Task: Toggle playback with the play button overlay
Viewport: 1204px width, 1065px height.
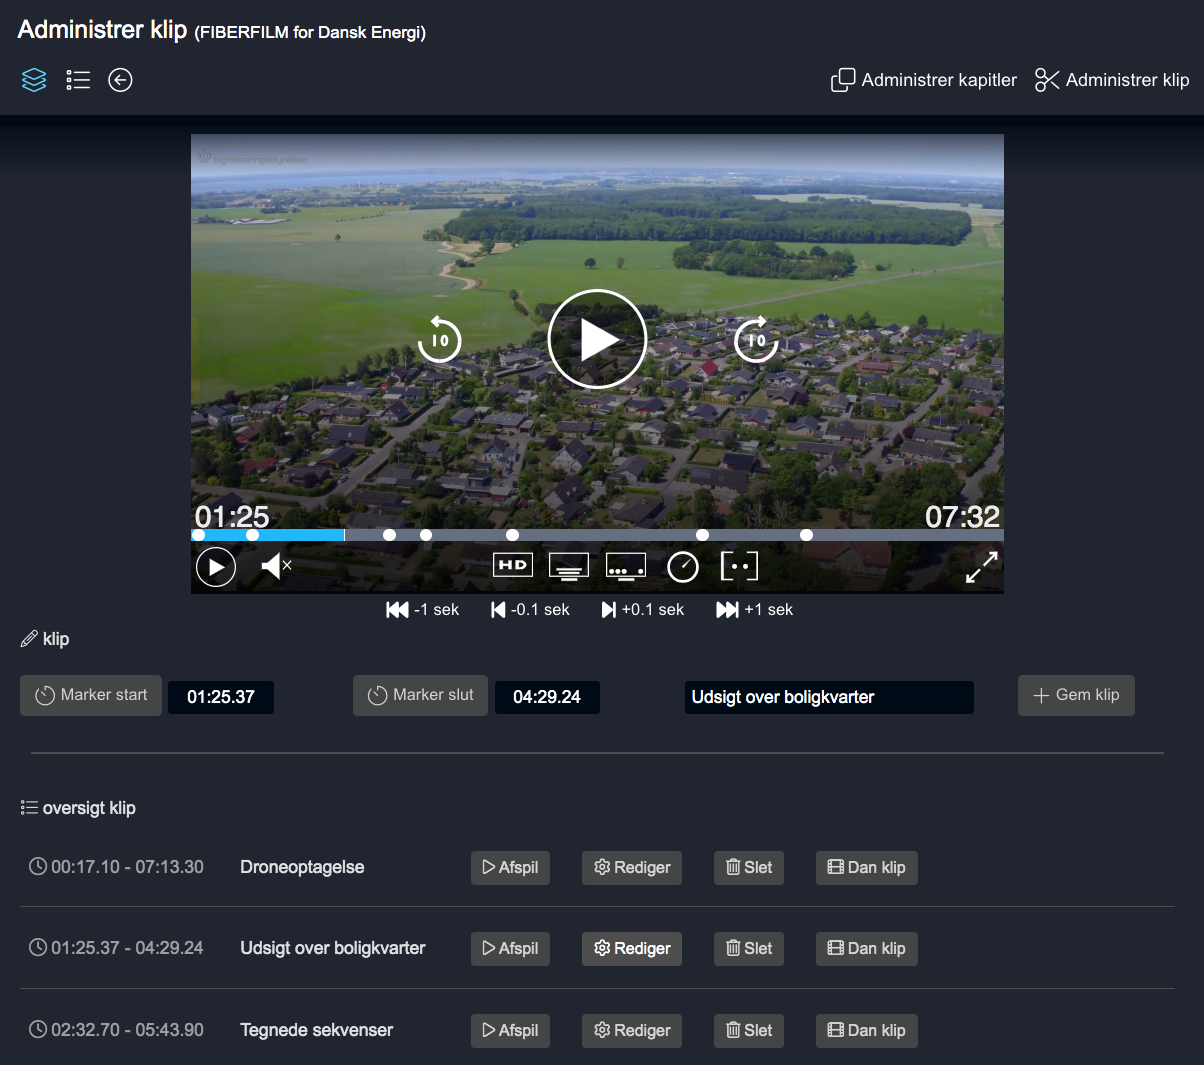Action: [597, 339]
